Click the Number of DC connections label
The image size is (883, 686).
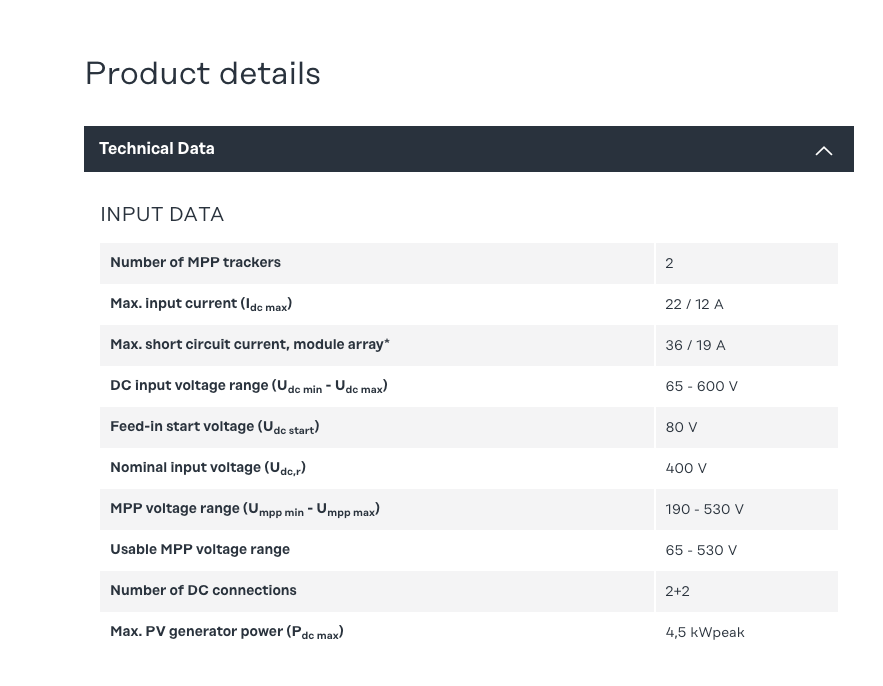pos(203,591)
